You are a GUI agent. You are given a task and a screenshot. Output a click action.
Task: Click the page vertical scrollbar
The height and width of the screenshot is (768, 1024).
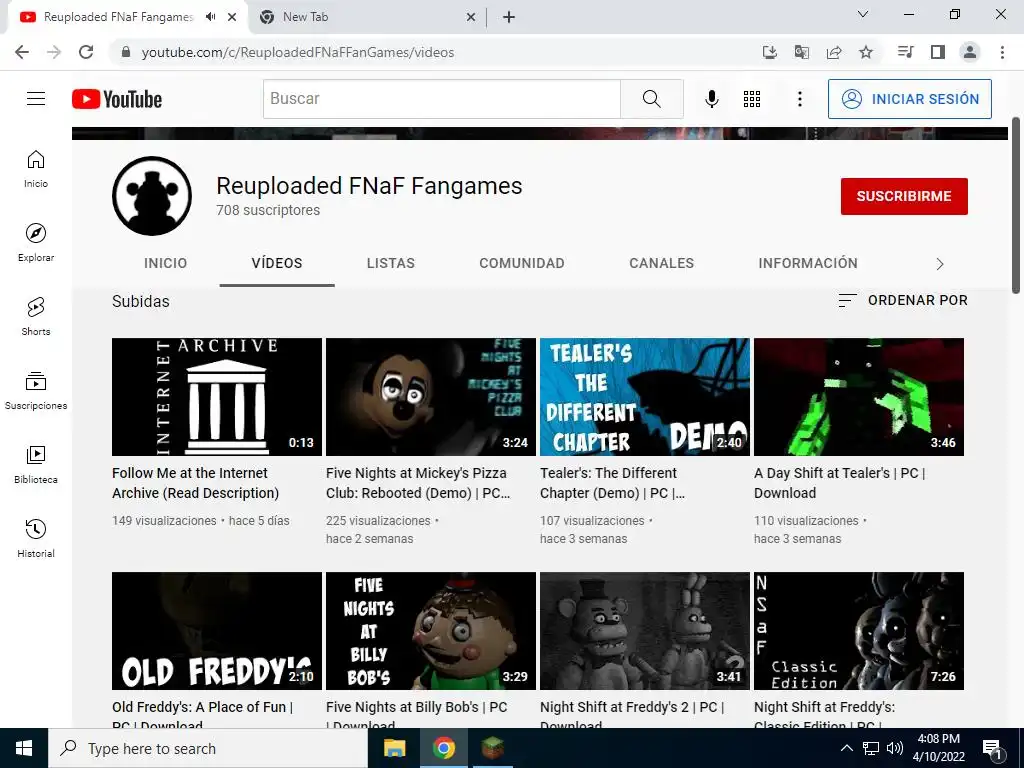pos(1016,206)
